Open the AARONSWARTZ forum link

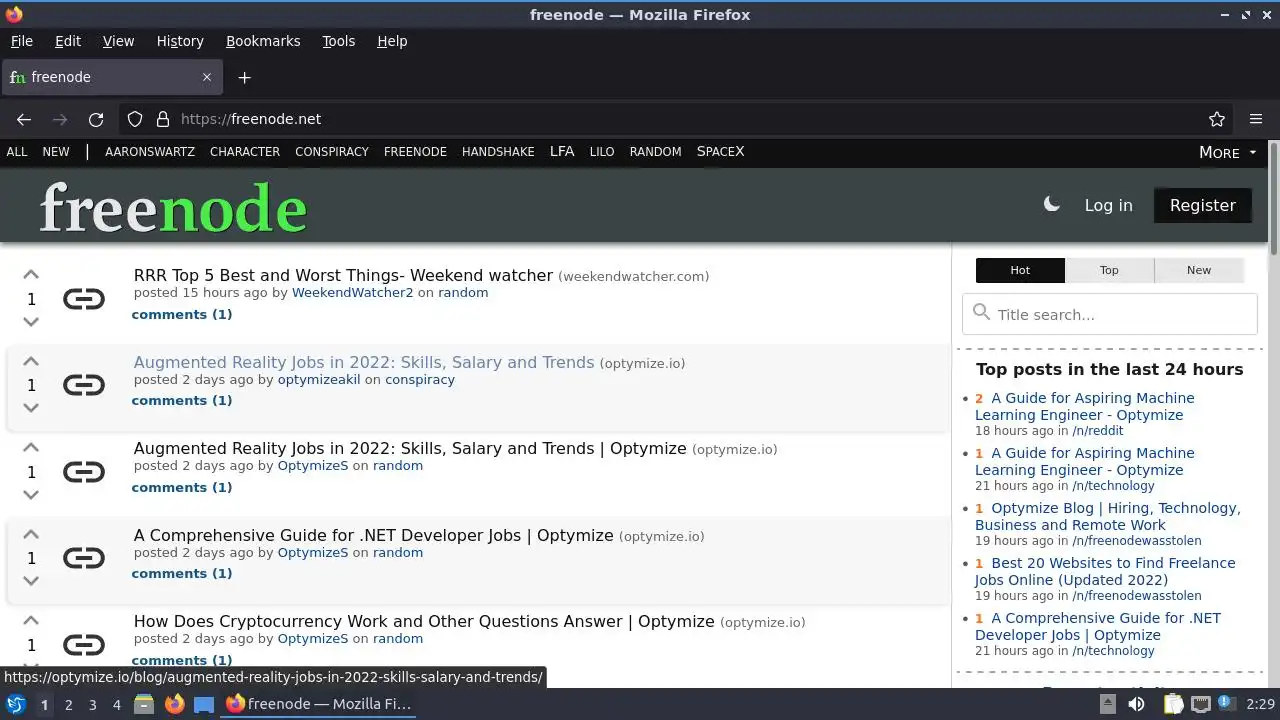click(150, 152)
